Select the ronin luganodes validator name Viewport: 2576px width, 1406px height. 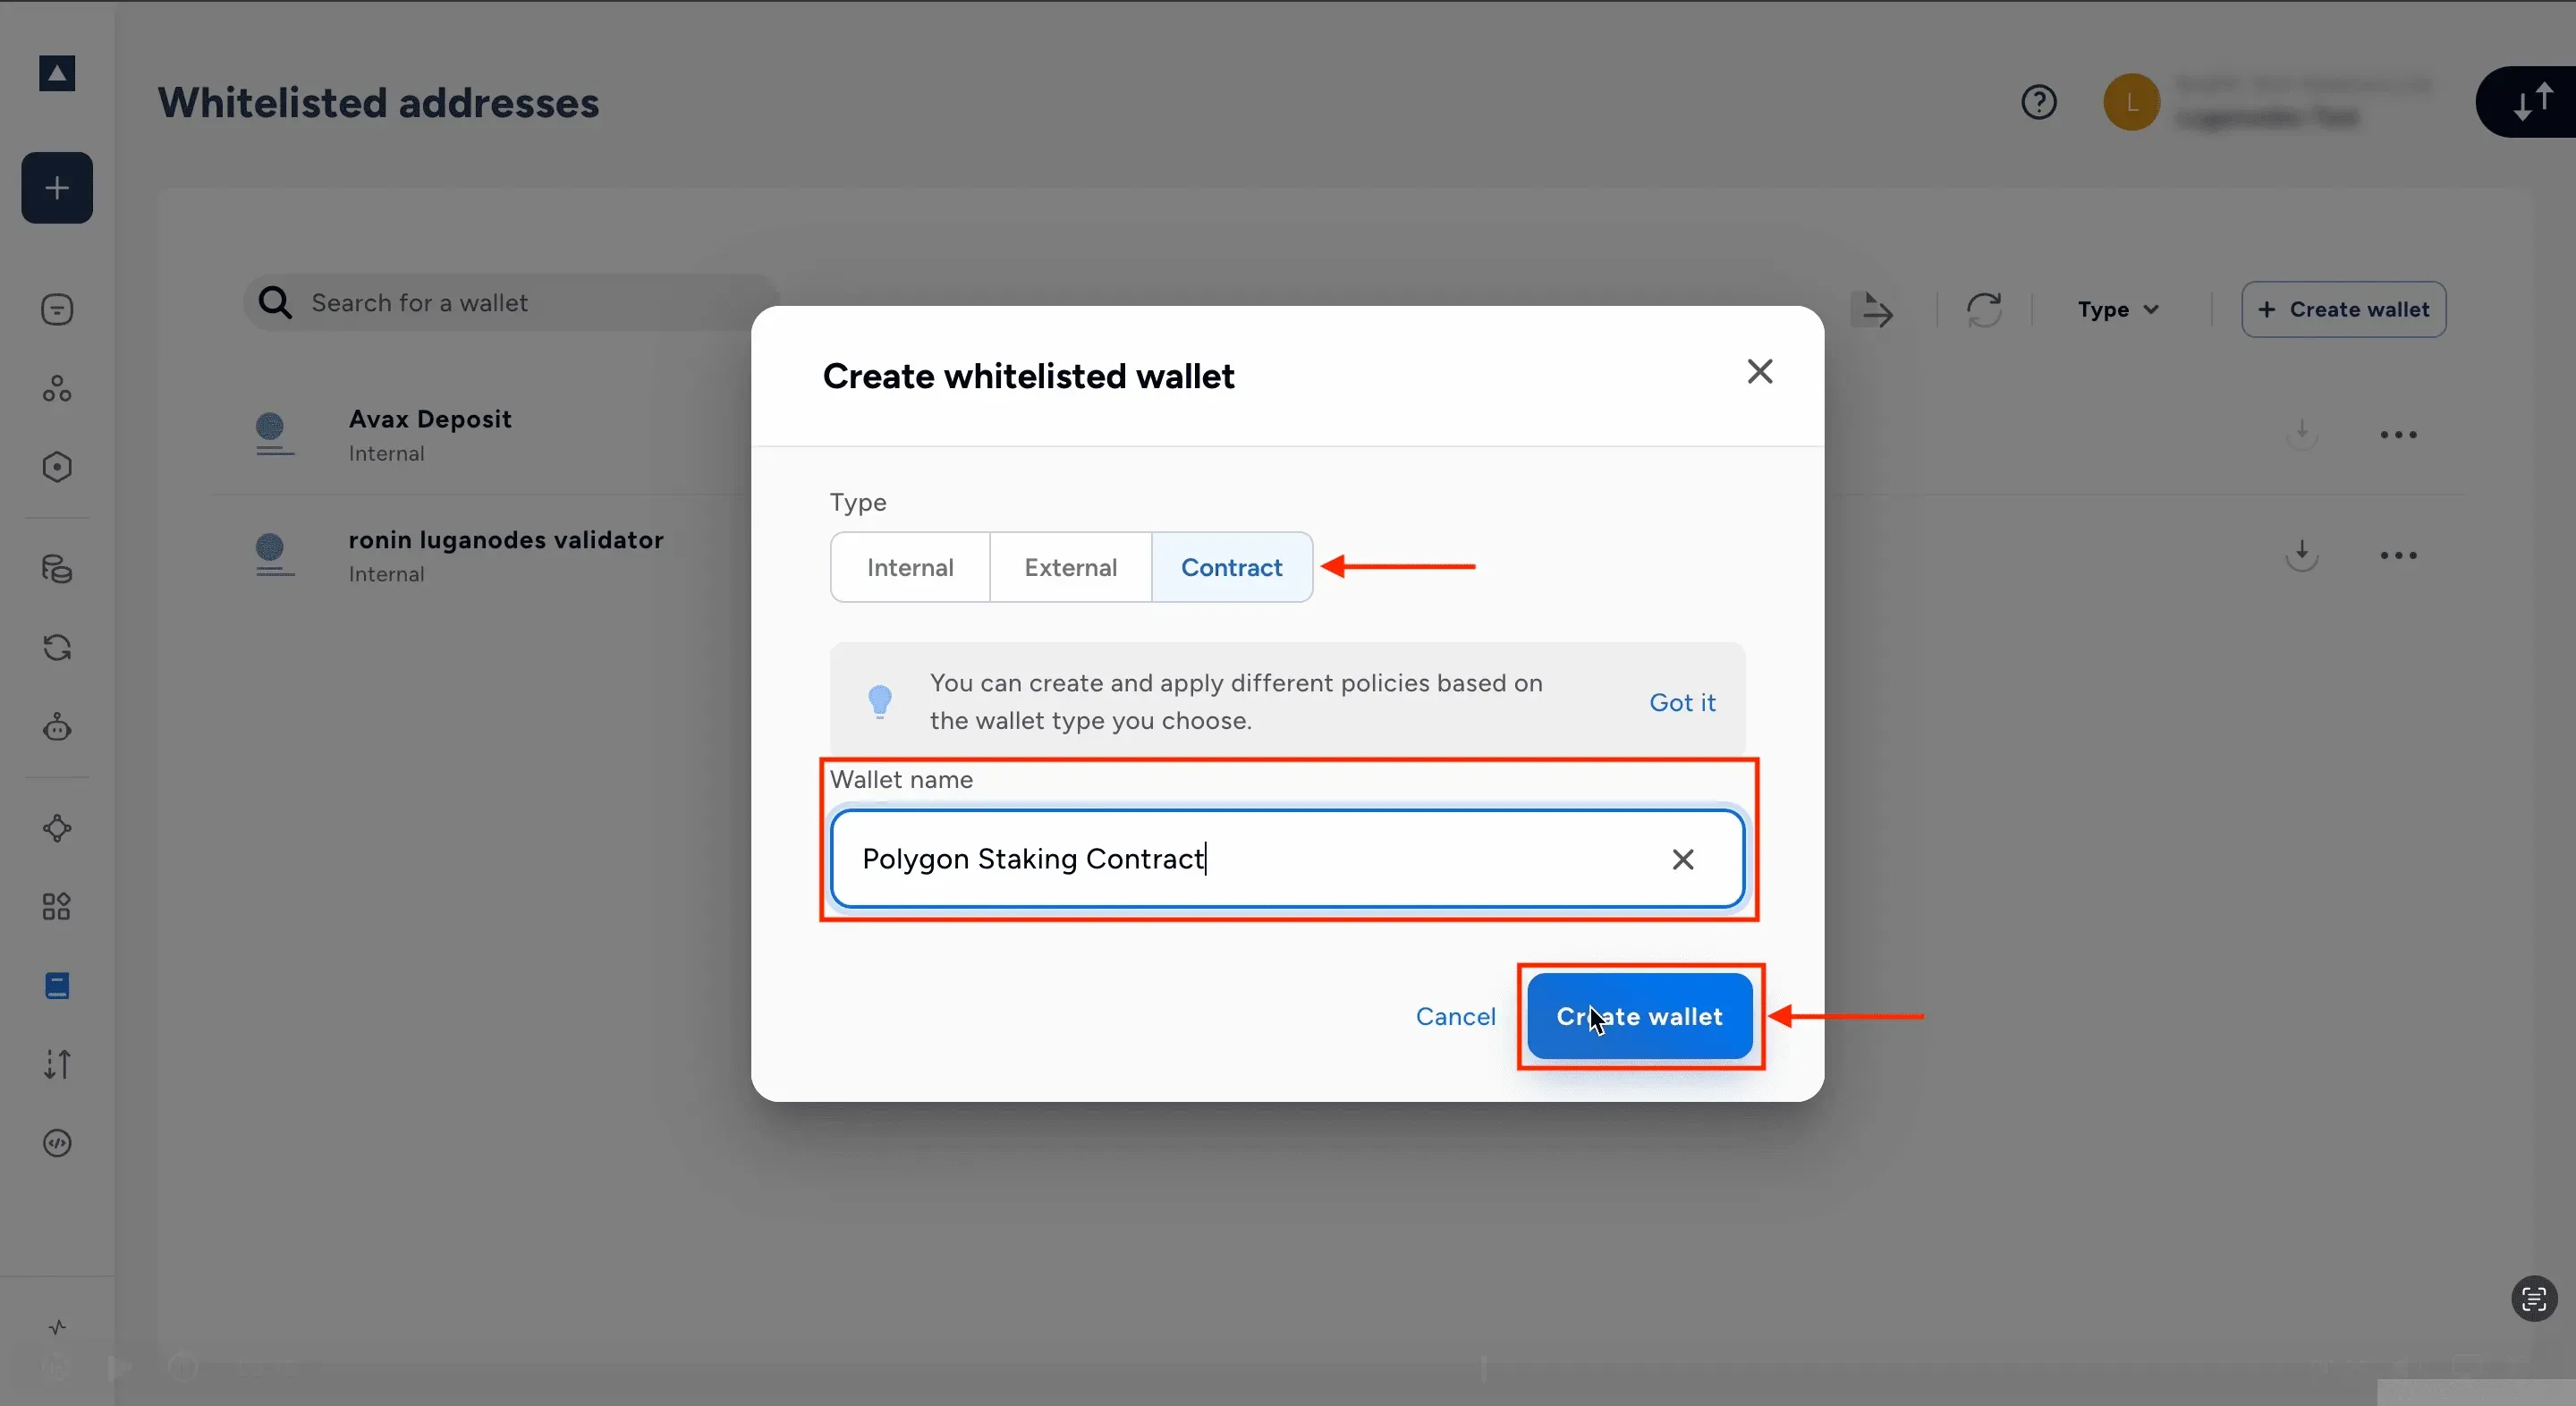(x=506, y=540)
